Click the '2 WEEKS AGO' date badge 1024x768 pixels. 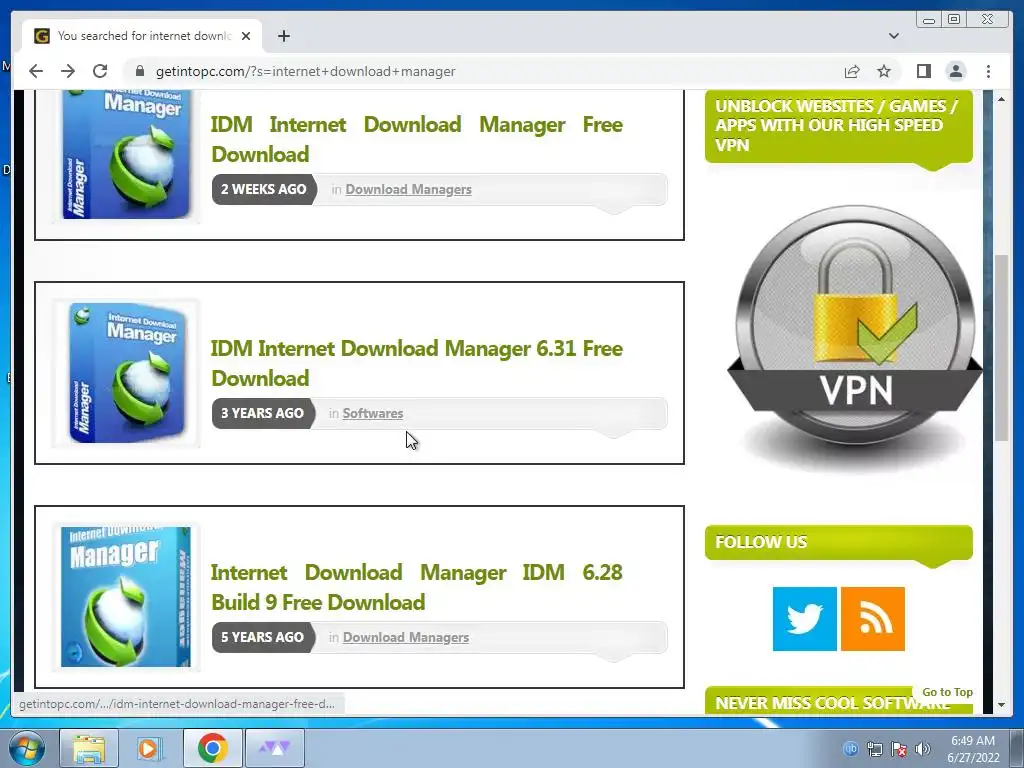click(x=264, y=189)
